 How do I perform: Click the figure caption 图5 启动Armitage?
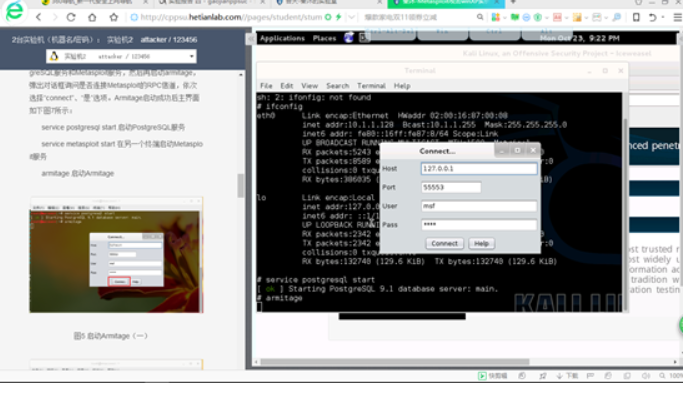(111, 336)
